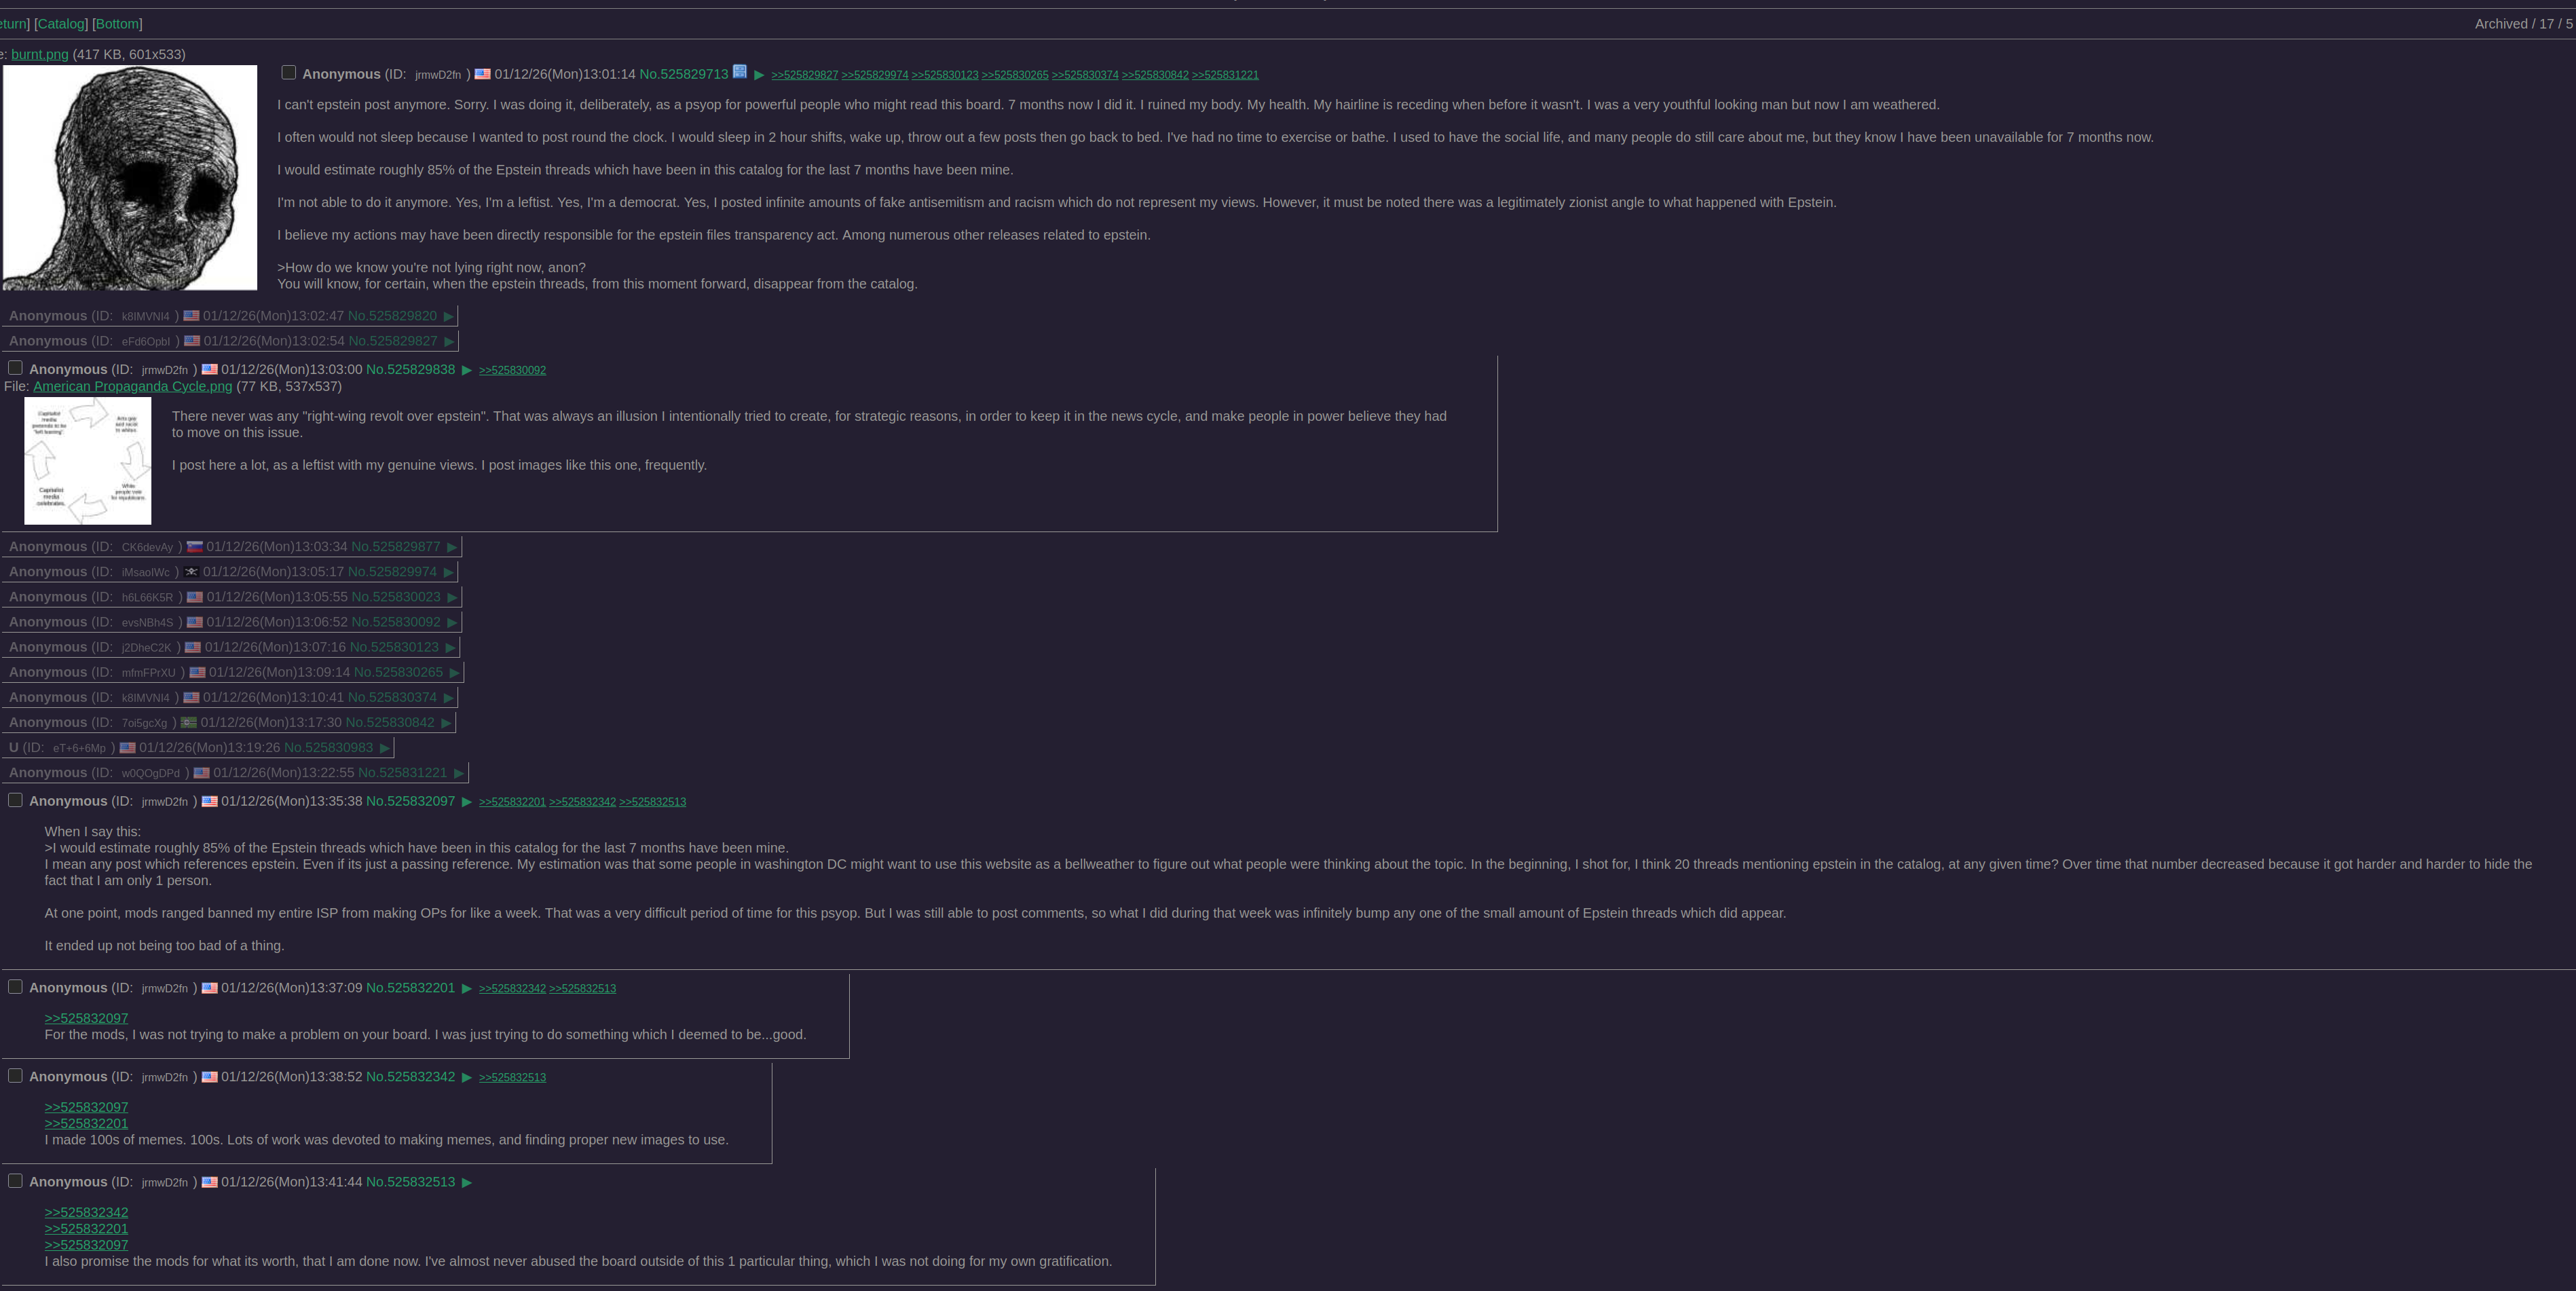
Task: Open post menu arrow for No.525829713
Action: pyautogui.click(x=759, y=75)
